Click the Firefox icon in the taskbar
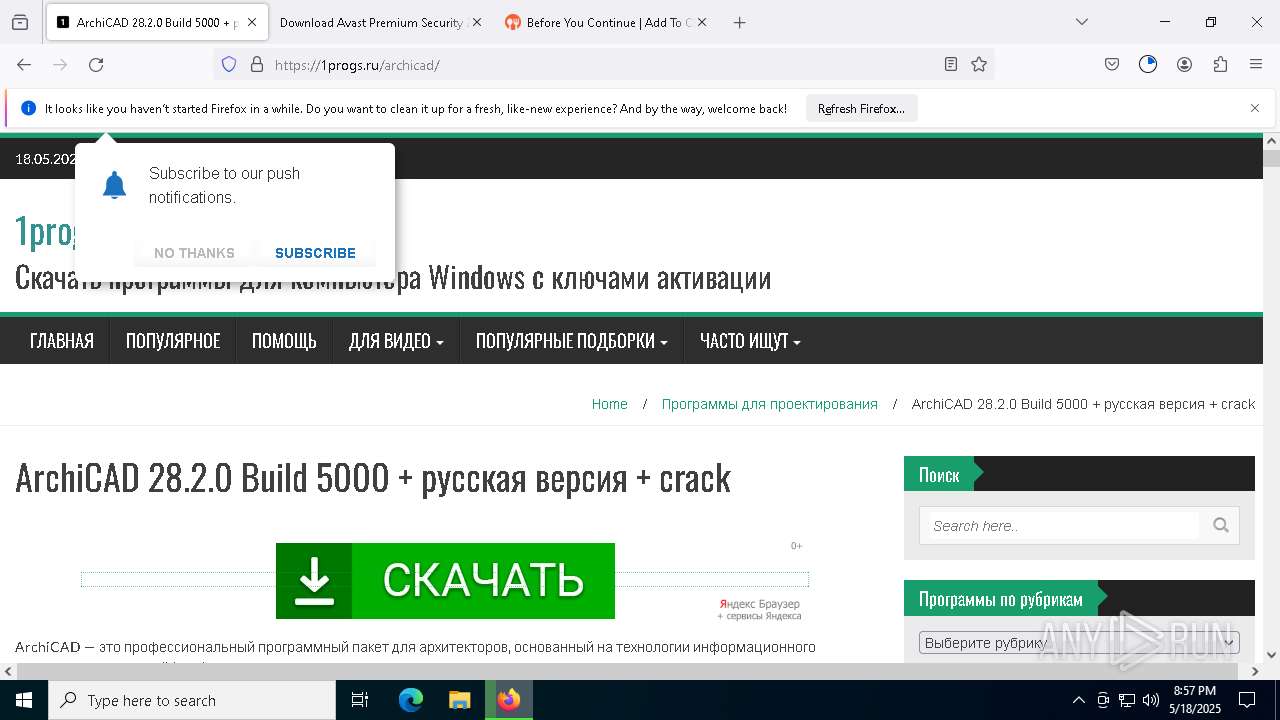 coord(509,700)
